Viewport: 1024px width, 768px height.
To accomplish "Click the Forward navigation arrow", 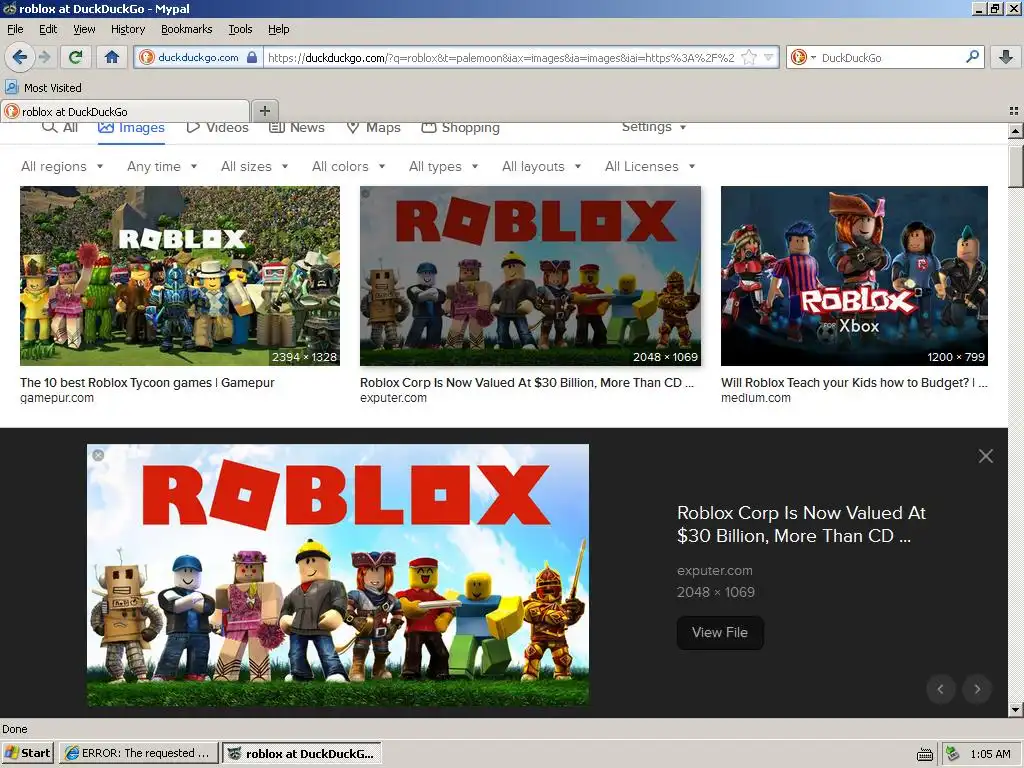I will [x=44, y=57].
